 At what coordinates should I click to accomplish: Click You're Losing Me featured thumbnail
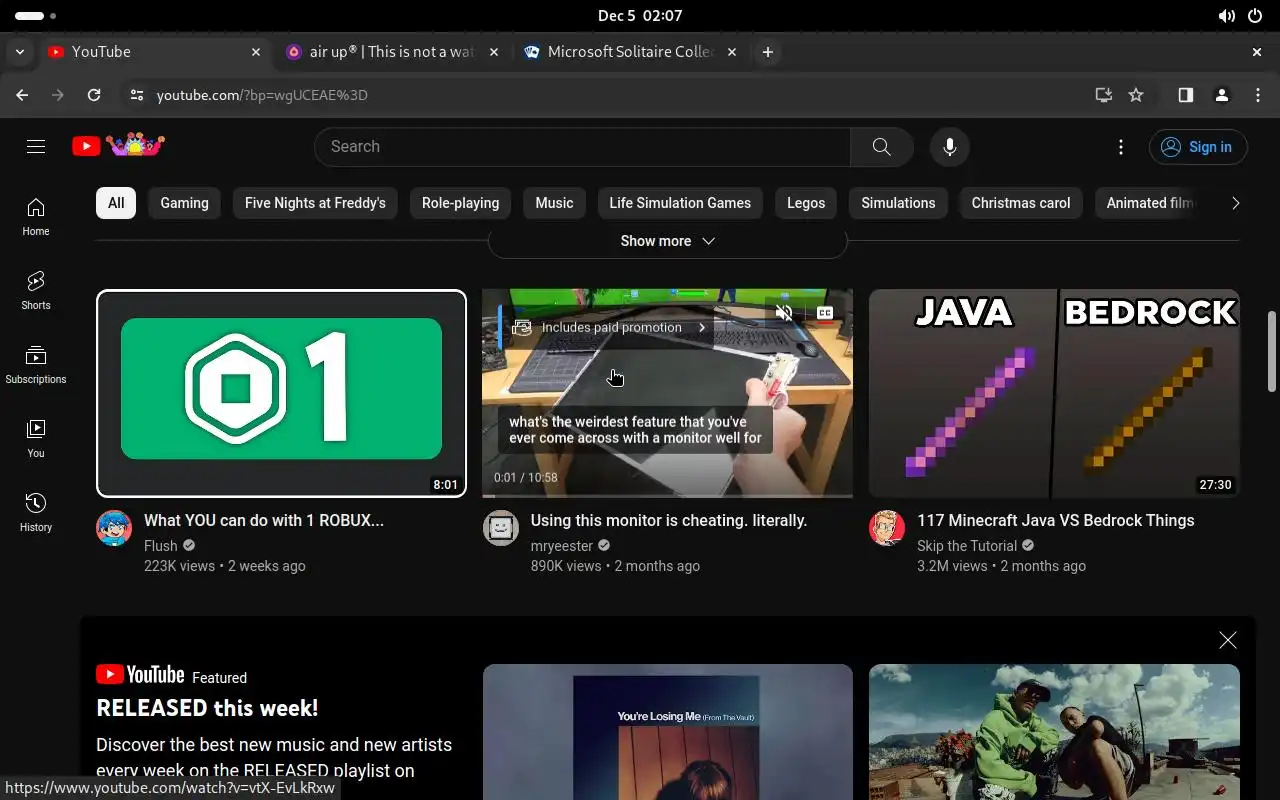point(668,732)
